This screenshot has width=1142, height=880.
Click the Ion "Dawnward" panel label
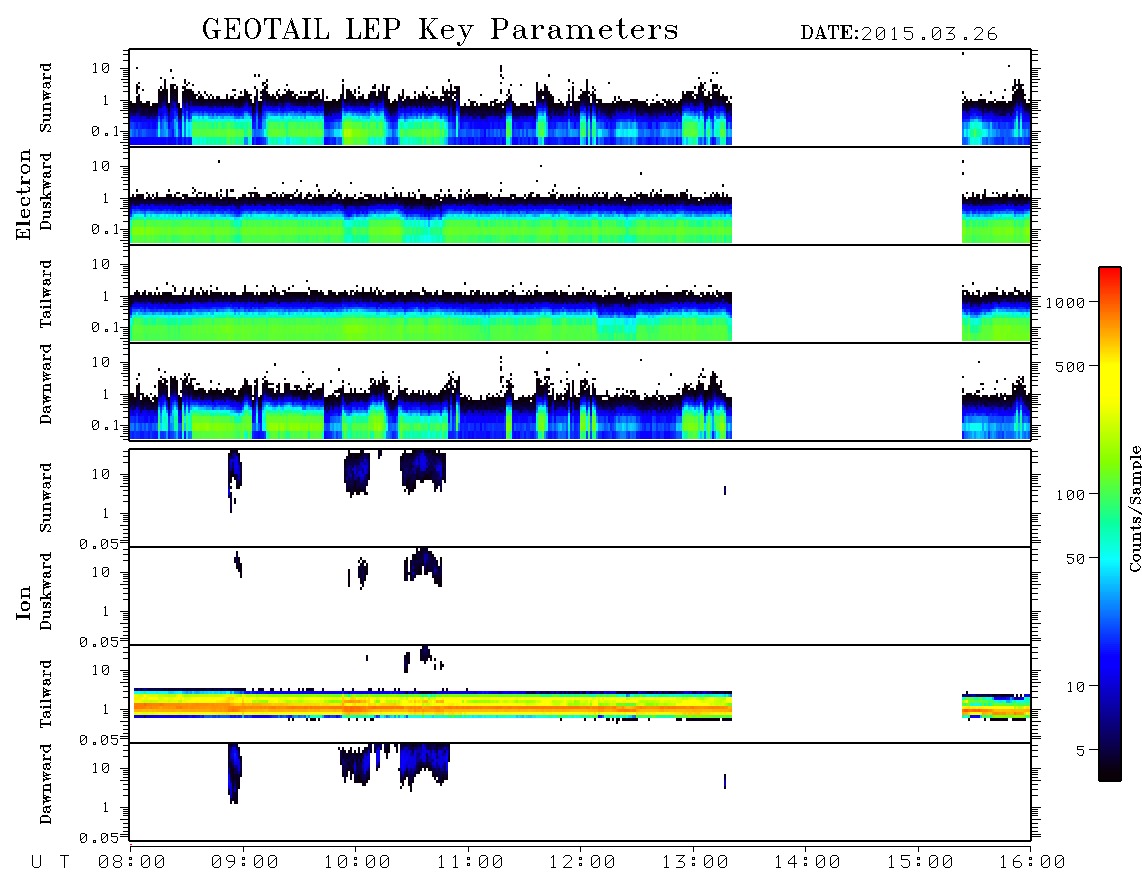tap(46, 784)
